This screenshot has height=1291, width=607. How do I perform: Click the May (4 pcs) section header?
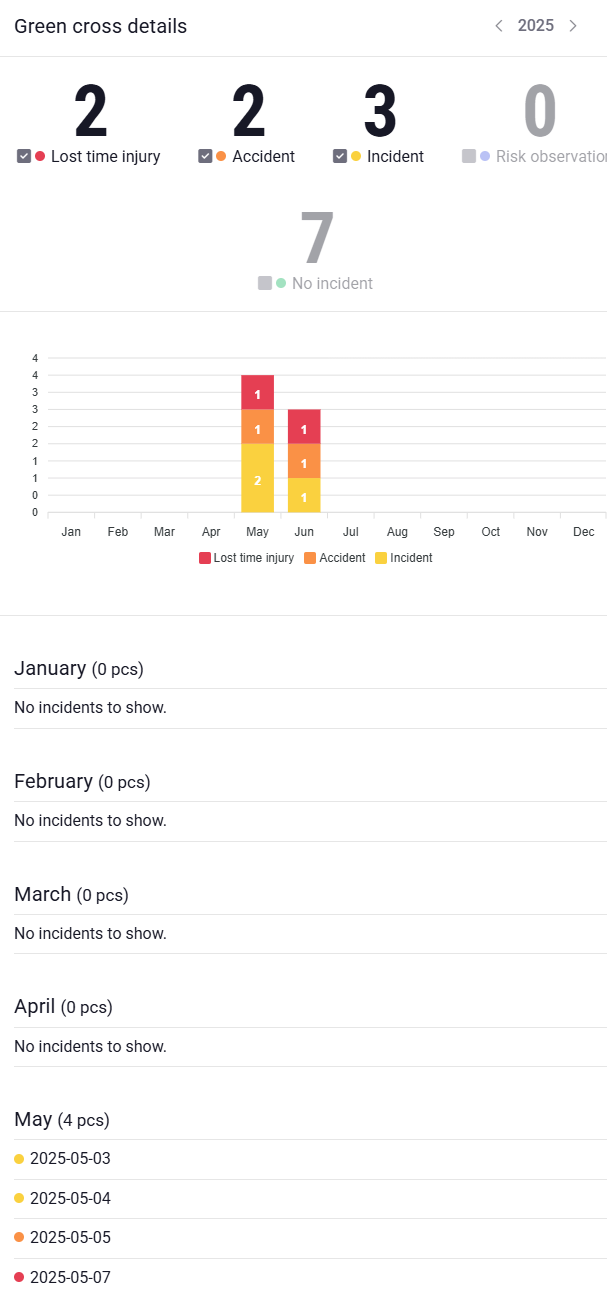62,1119
